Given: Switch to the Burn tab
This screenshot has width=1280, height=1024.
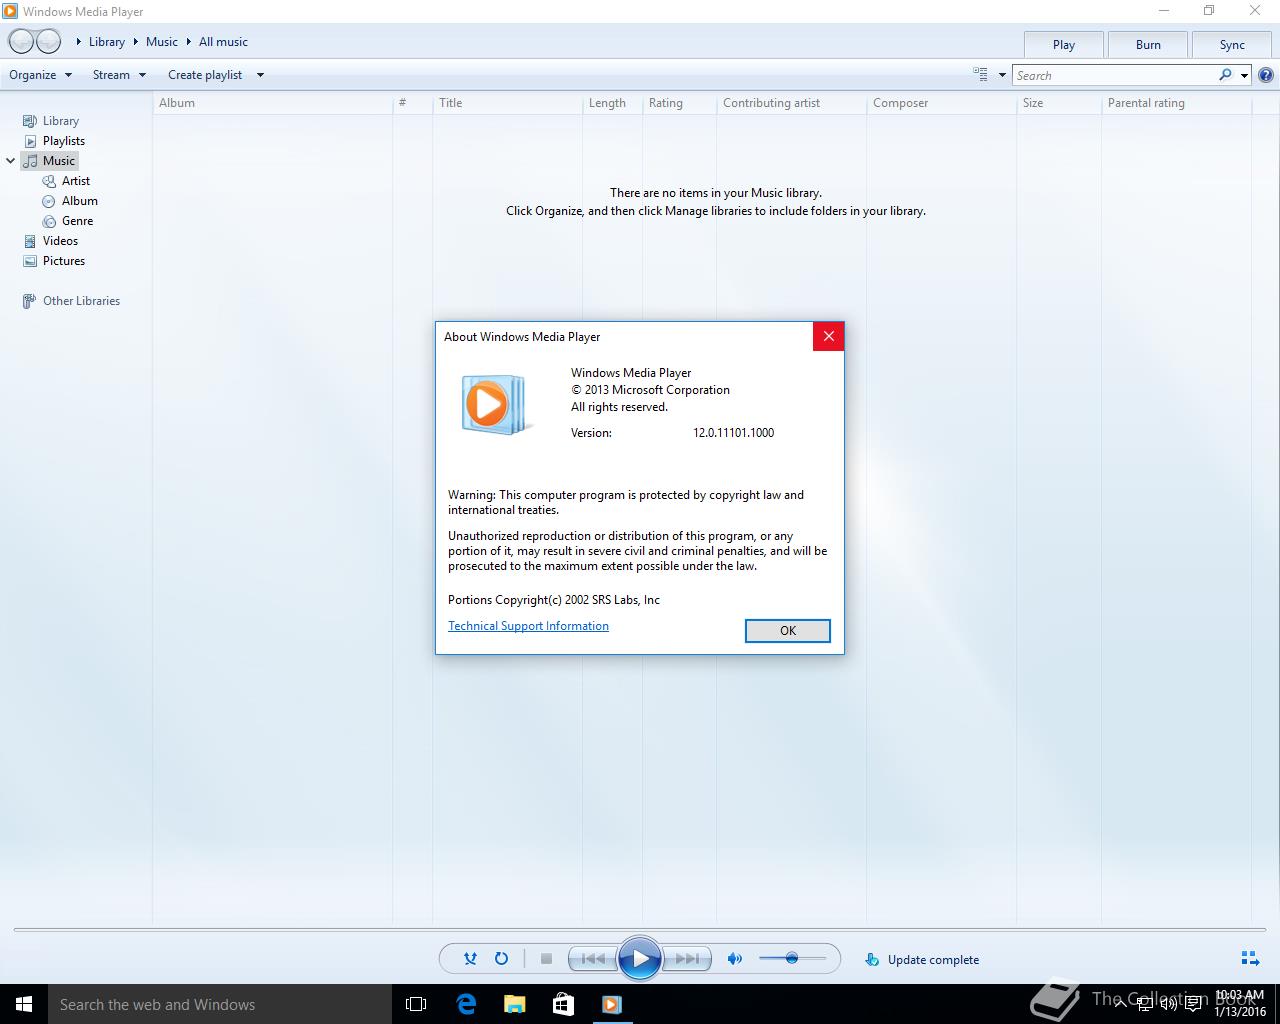Looking at the screenshot, I should point(1148,44).
